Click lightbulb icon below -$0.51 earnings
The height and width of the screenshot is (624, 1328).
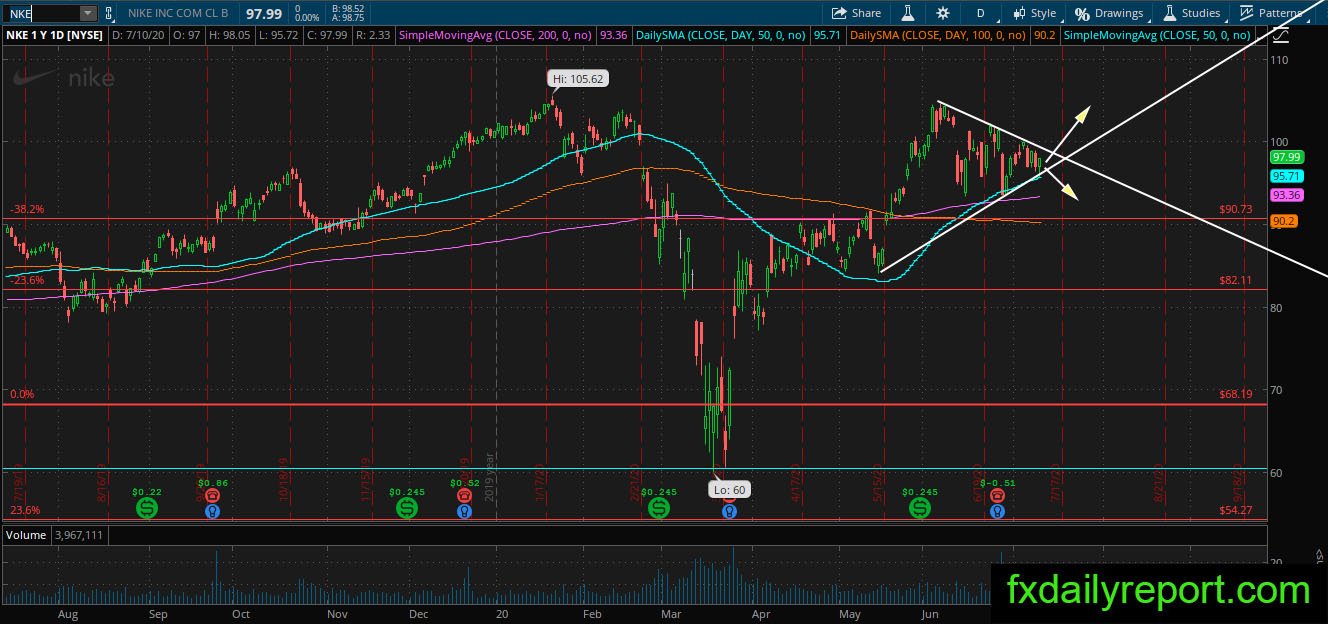pos(997,511)
